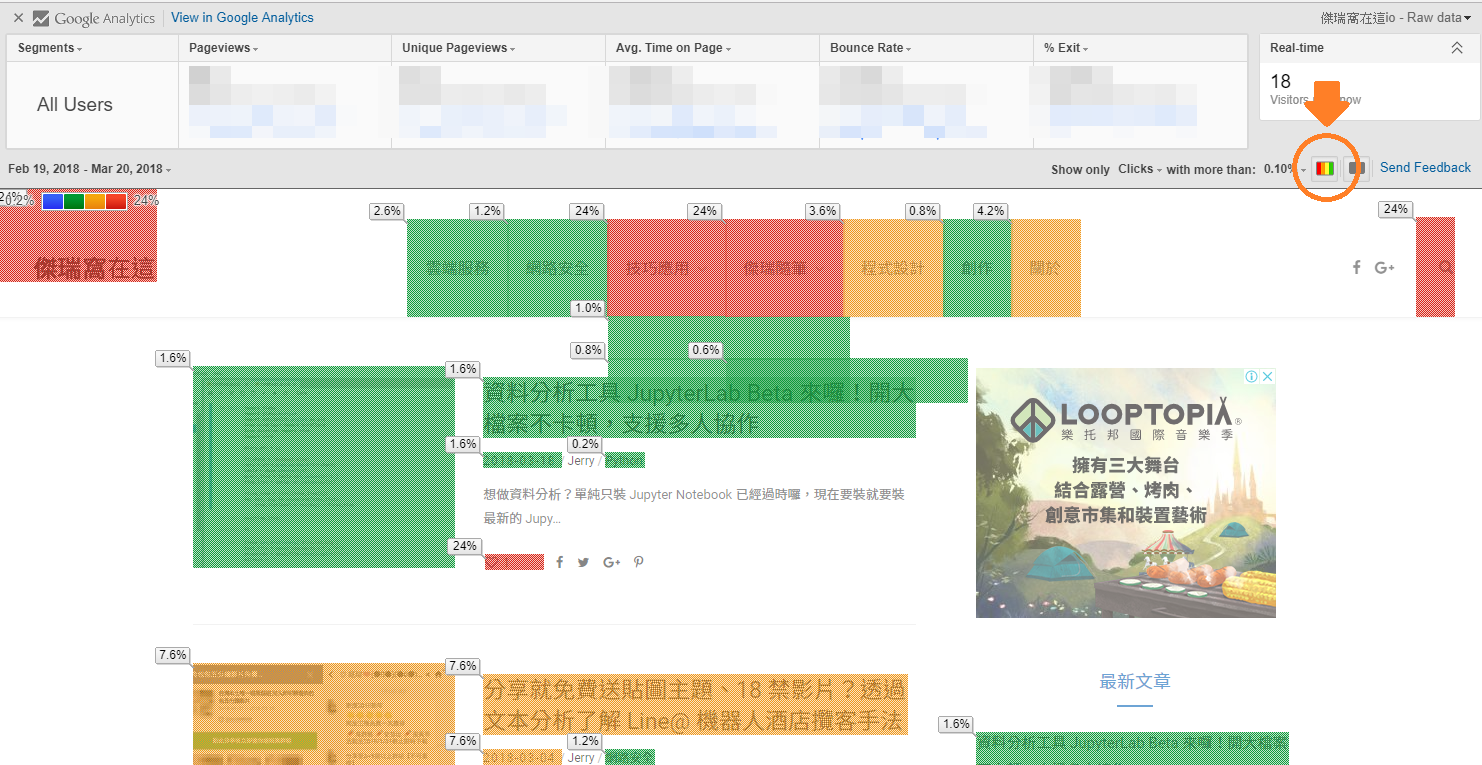Open the 資料分析工具 JupyterLab Beta article title
The height and width of the screenshot is (765, 1482).
click(698, 408)
